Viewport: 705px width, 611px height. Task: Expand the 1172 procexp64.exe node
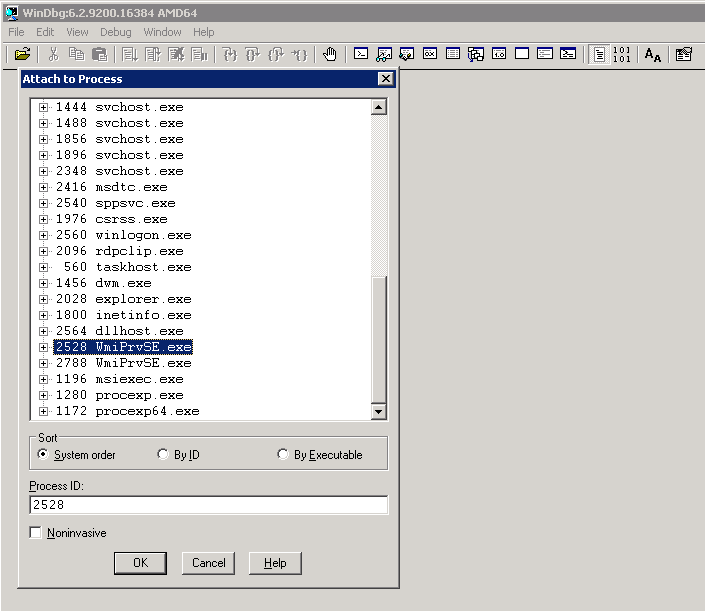tap(43, 411)
